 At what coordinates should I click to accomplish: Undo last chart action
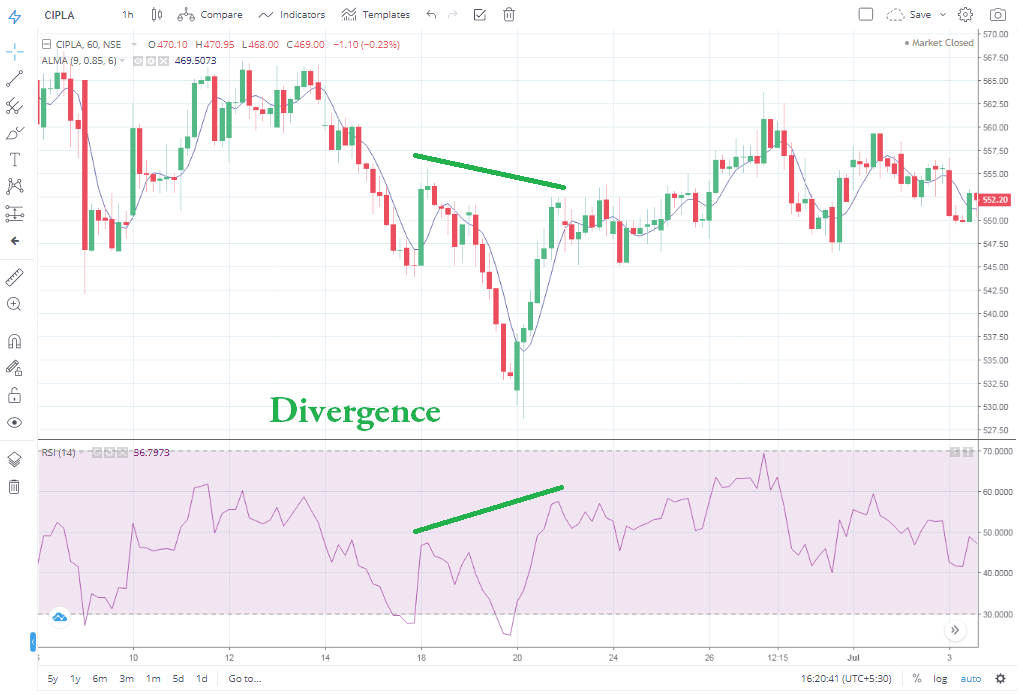point(431,14)
